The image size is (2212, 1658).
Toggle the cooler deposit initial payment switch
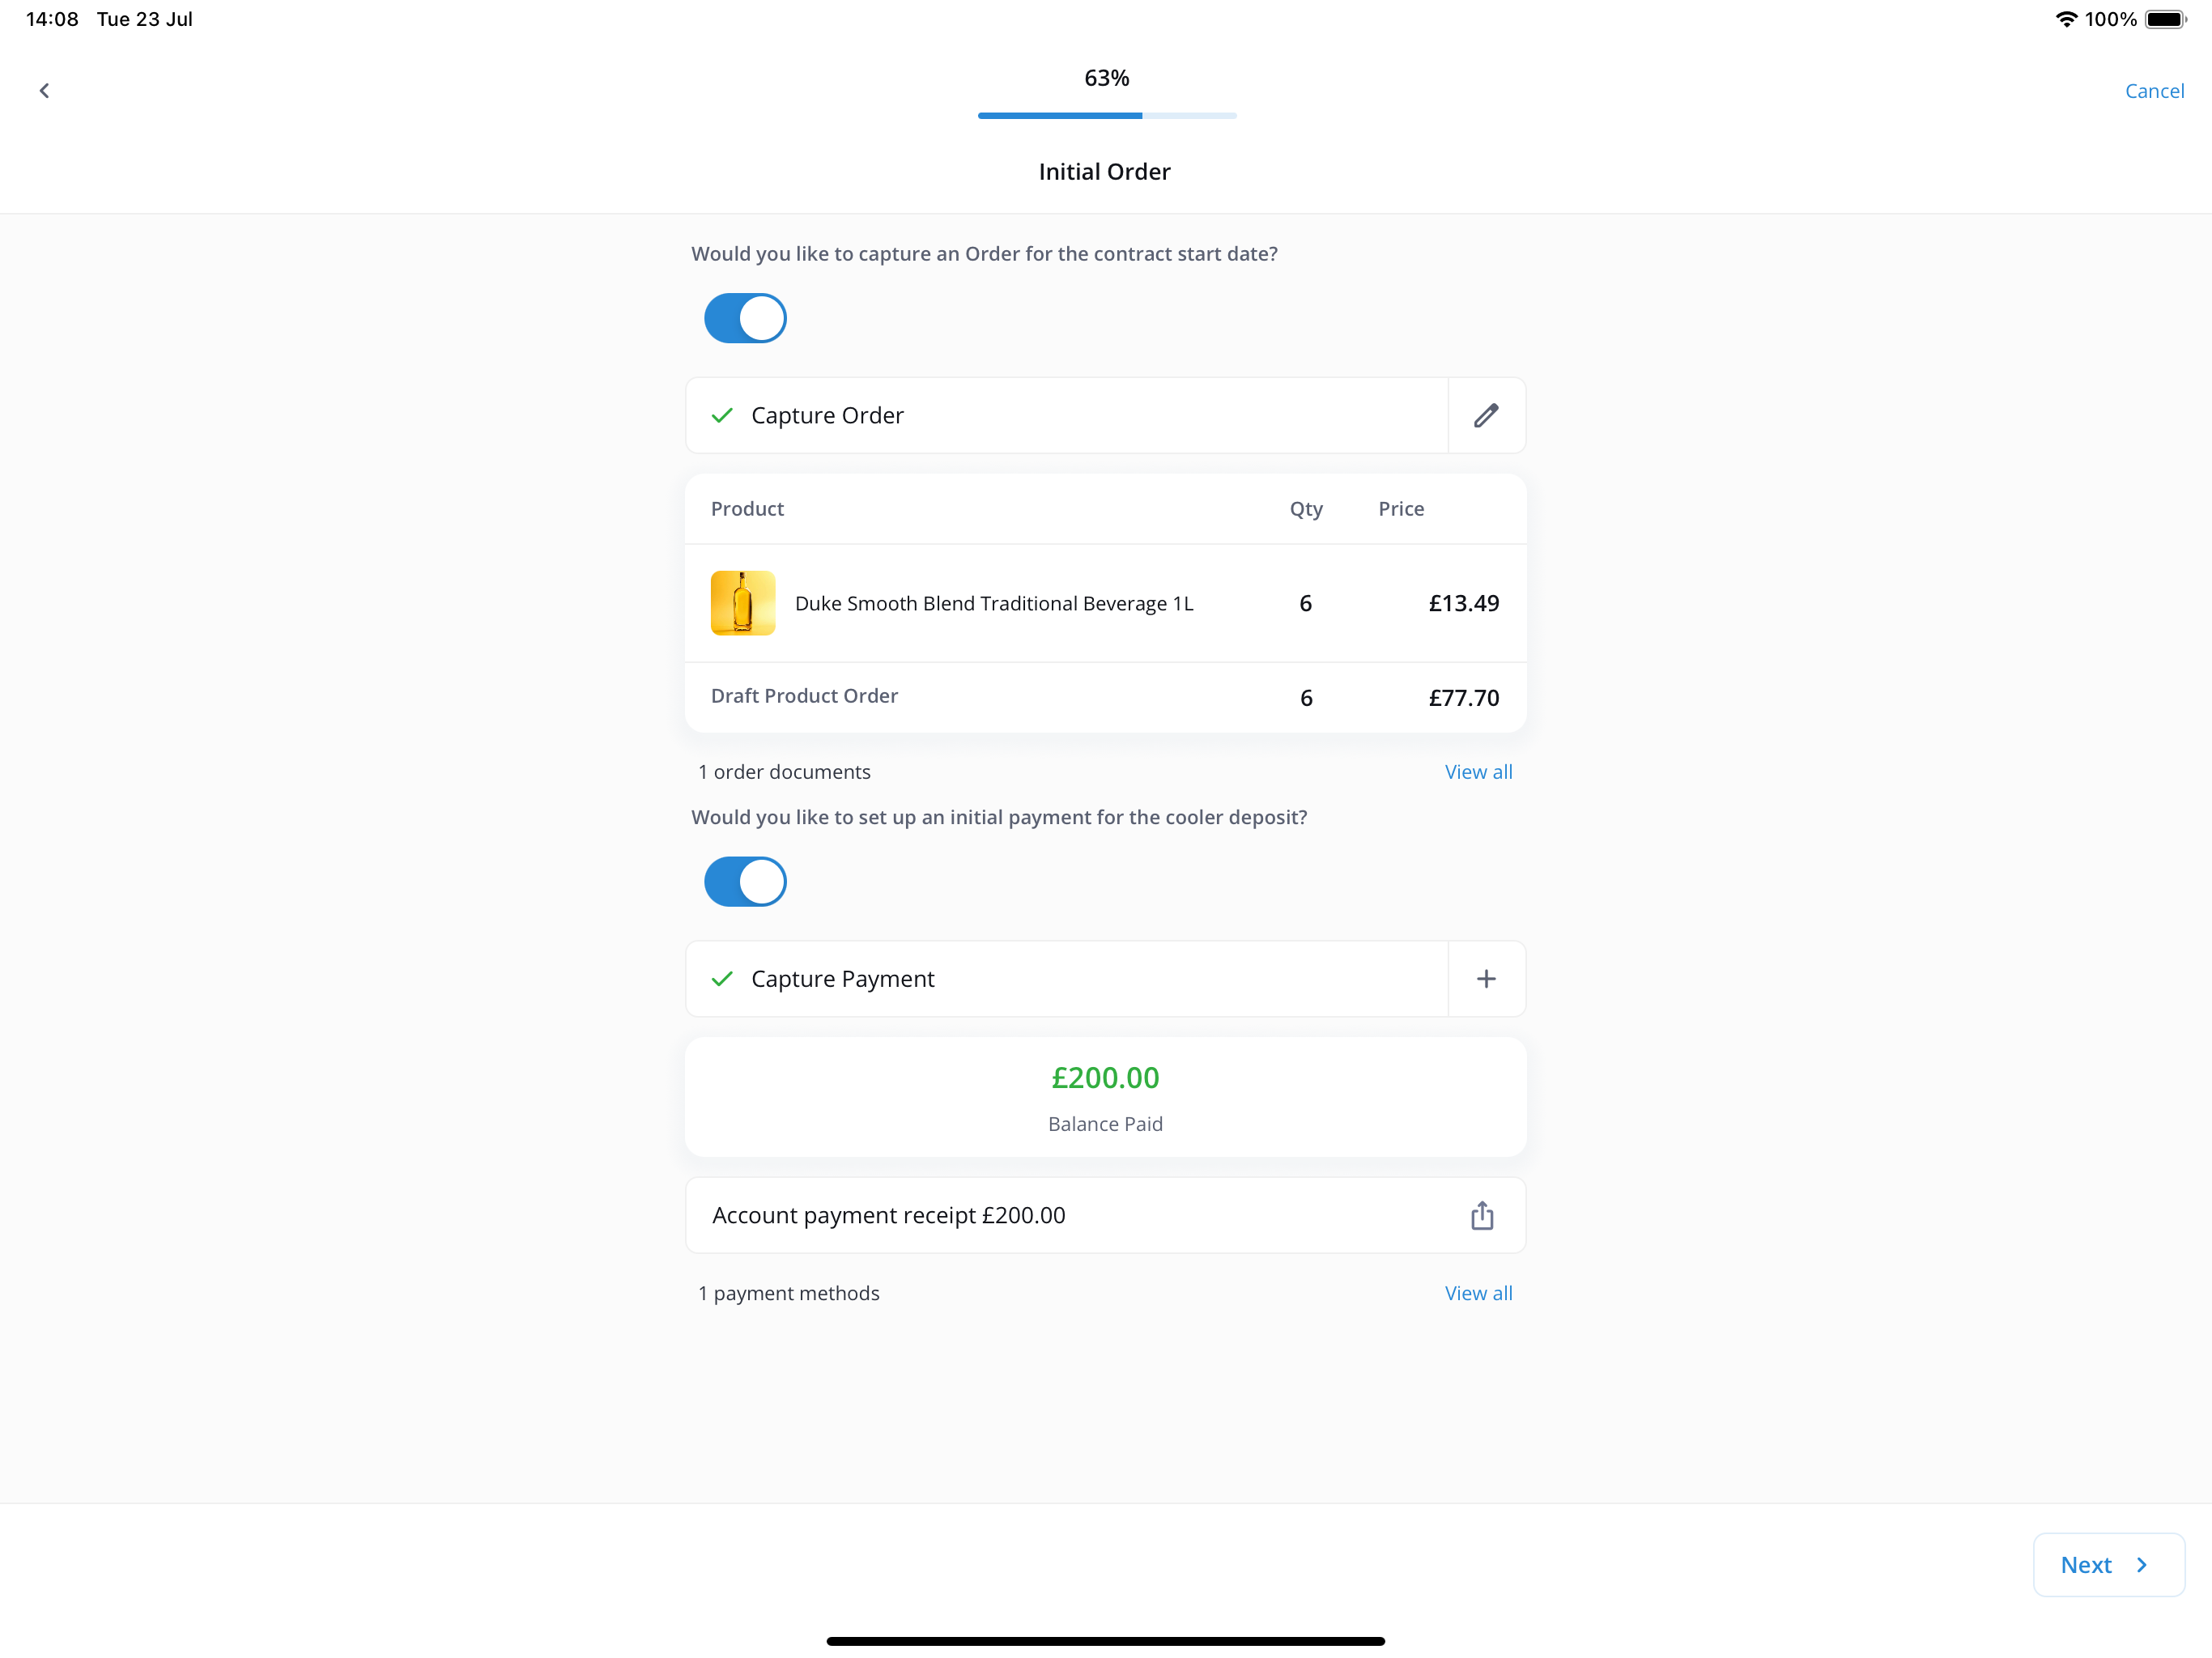[x=745, y=881]
